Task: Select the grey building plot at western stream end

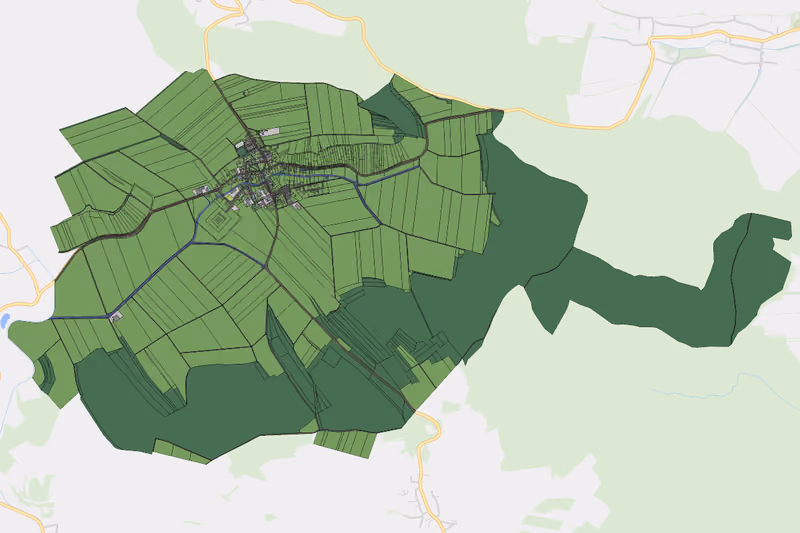Action: [116, 317]
